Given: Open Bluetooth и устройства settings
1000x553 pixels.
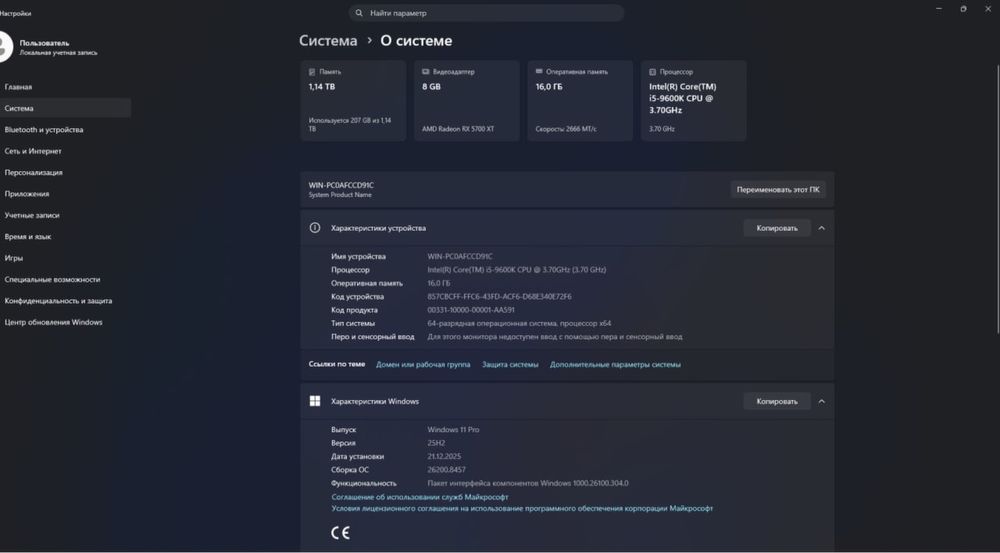Looking at the screenshot, I should point(65,129).
